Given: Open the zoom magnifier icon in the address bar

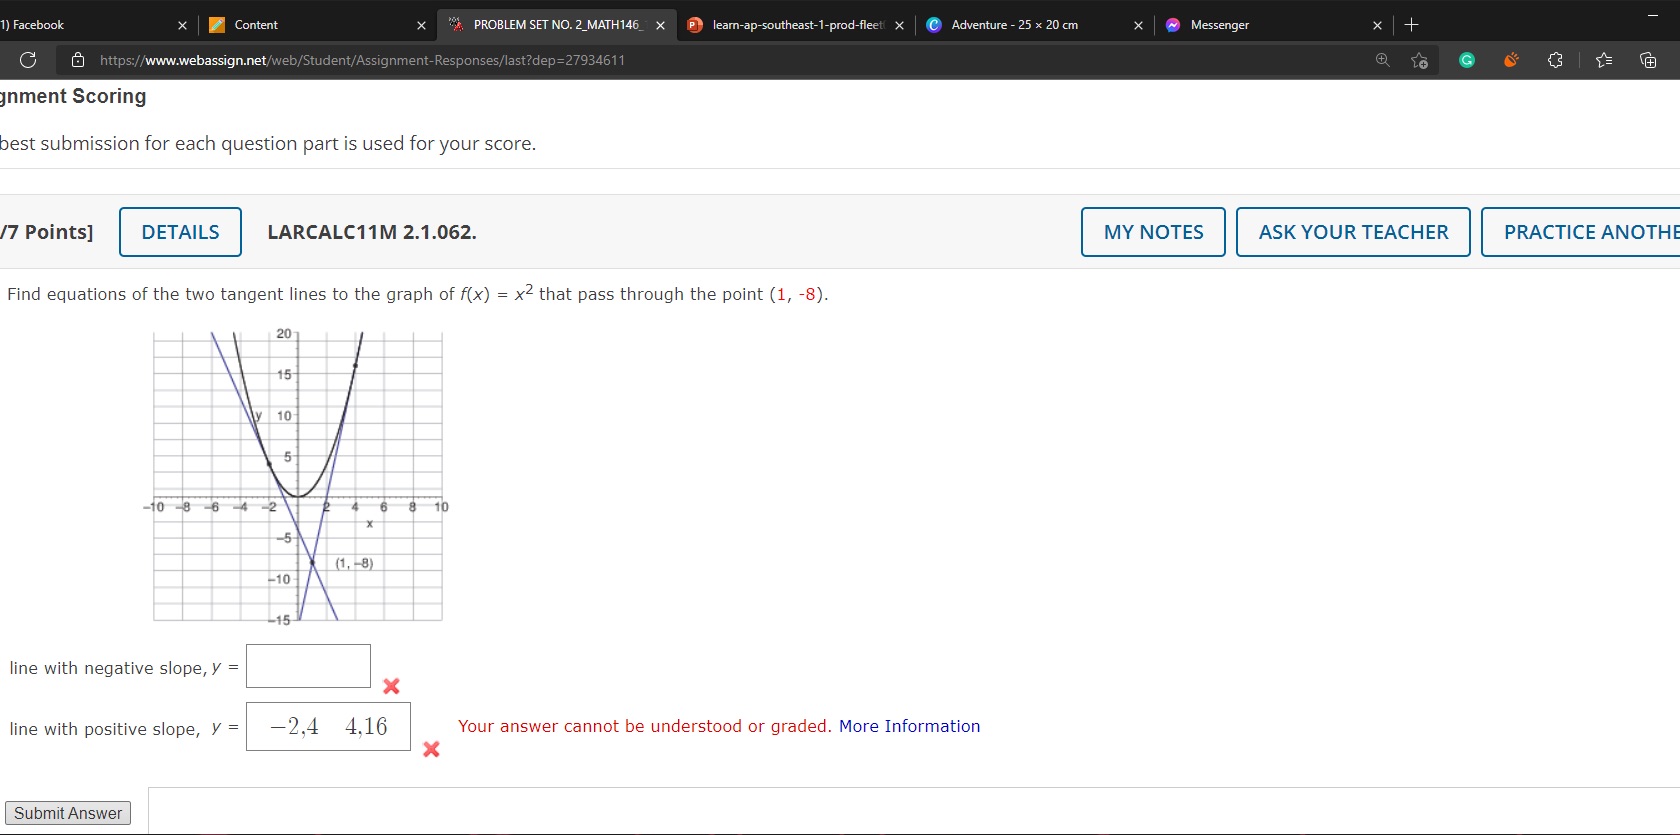Looking at the screenshot, I should pos(1383,60).
